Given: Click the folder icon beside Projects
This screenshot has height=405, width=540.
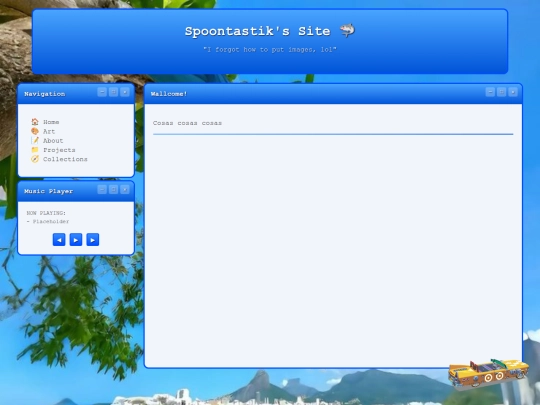Looking at the screenshot, I should (35, 150).
